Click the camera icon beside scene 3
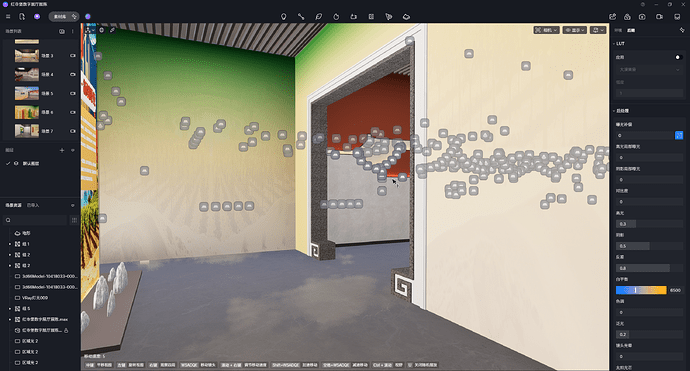 click(73, 56)
